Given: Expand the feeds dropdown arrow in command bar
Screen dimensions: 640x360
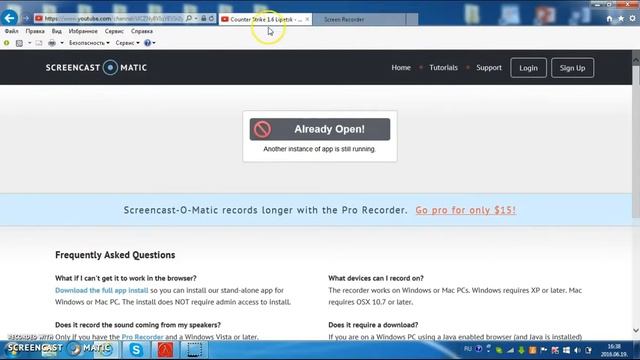Looking at the screenshot, I should (29, 43).
